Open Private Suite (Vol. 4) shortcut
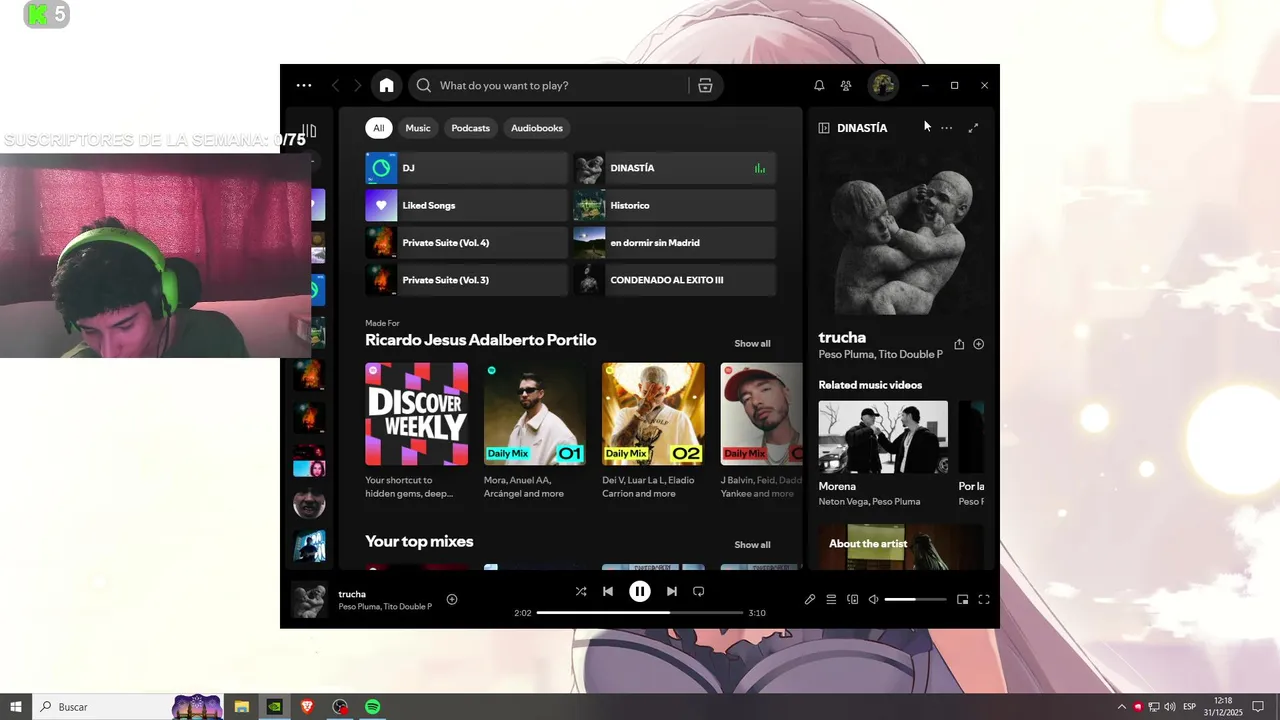Screen dimensions: 1280x720 466,243
